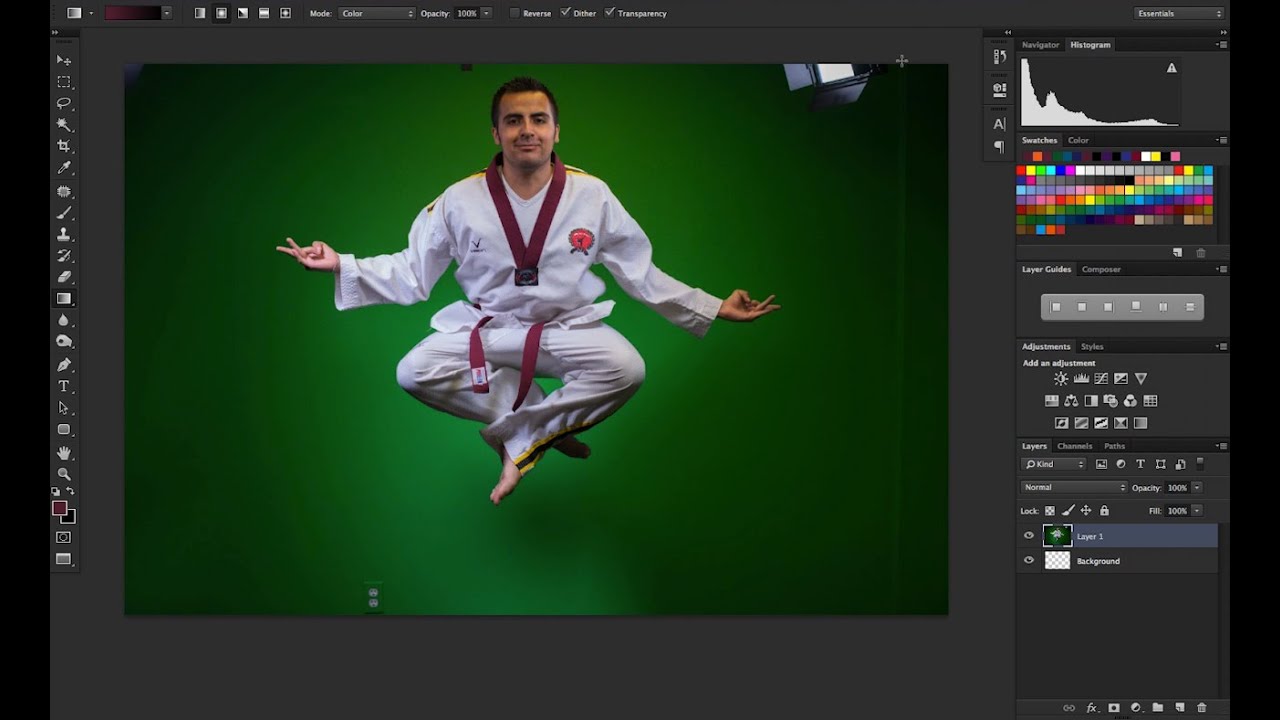Click the foreground color swatch
Screen dimensions: 1280x720
coord(60,509)
